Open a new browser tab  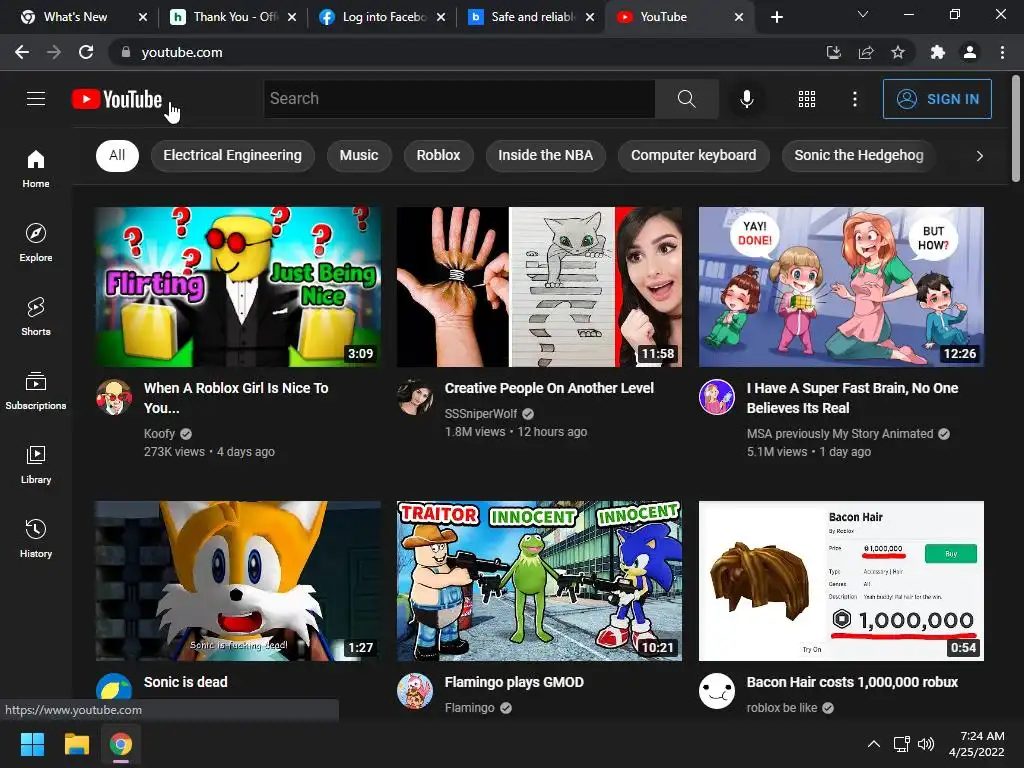pos(776,17)
